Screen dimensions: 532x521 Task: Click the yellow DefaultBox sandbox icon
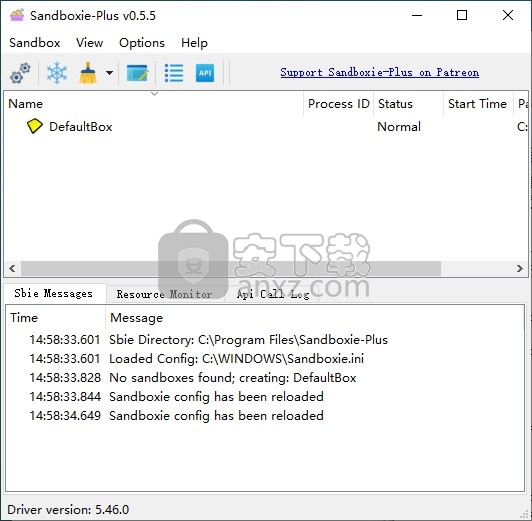[34, 126]
